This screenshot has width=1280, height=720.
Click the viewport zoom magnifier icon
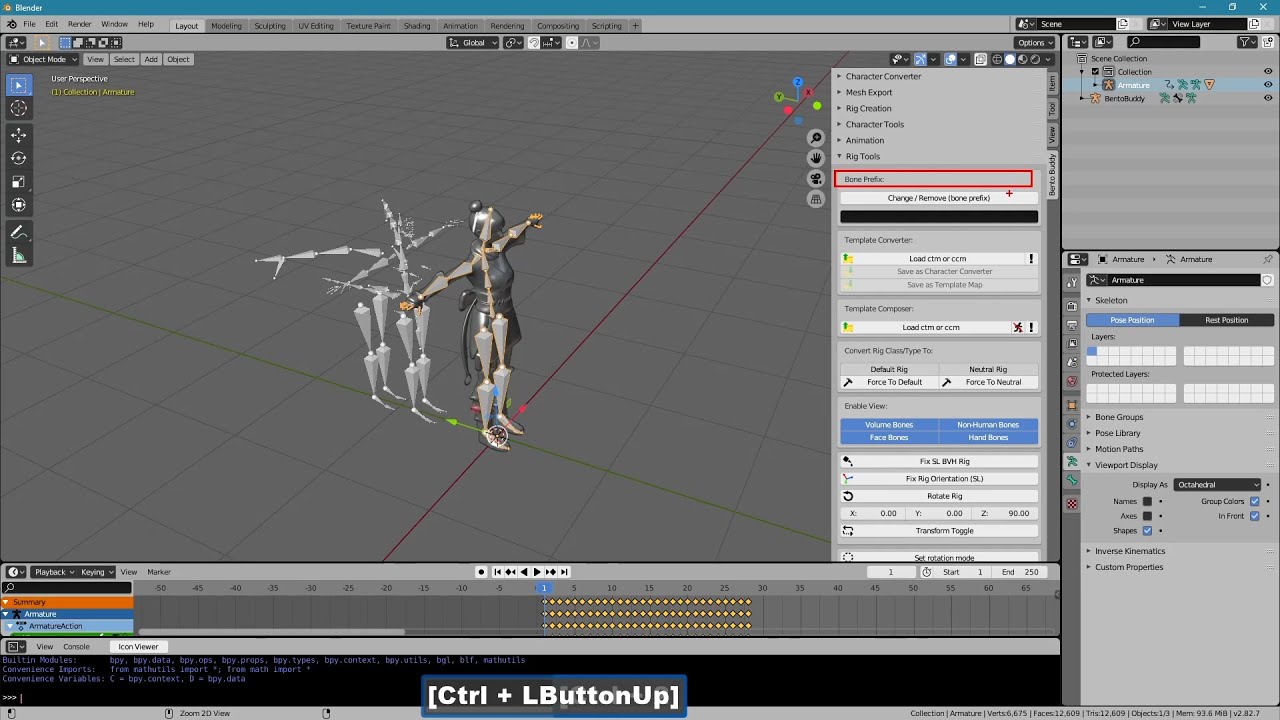coord(816,138)
